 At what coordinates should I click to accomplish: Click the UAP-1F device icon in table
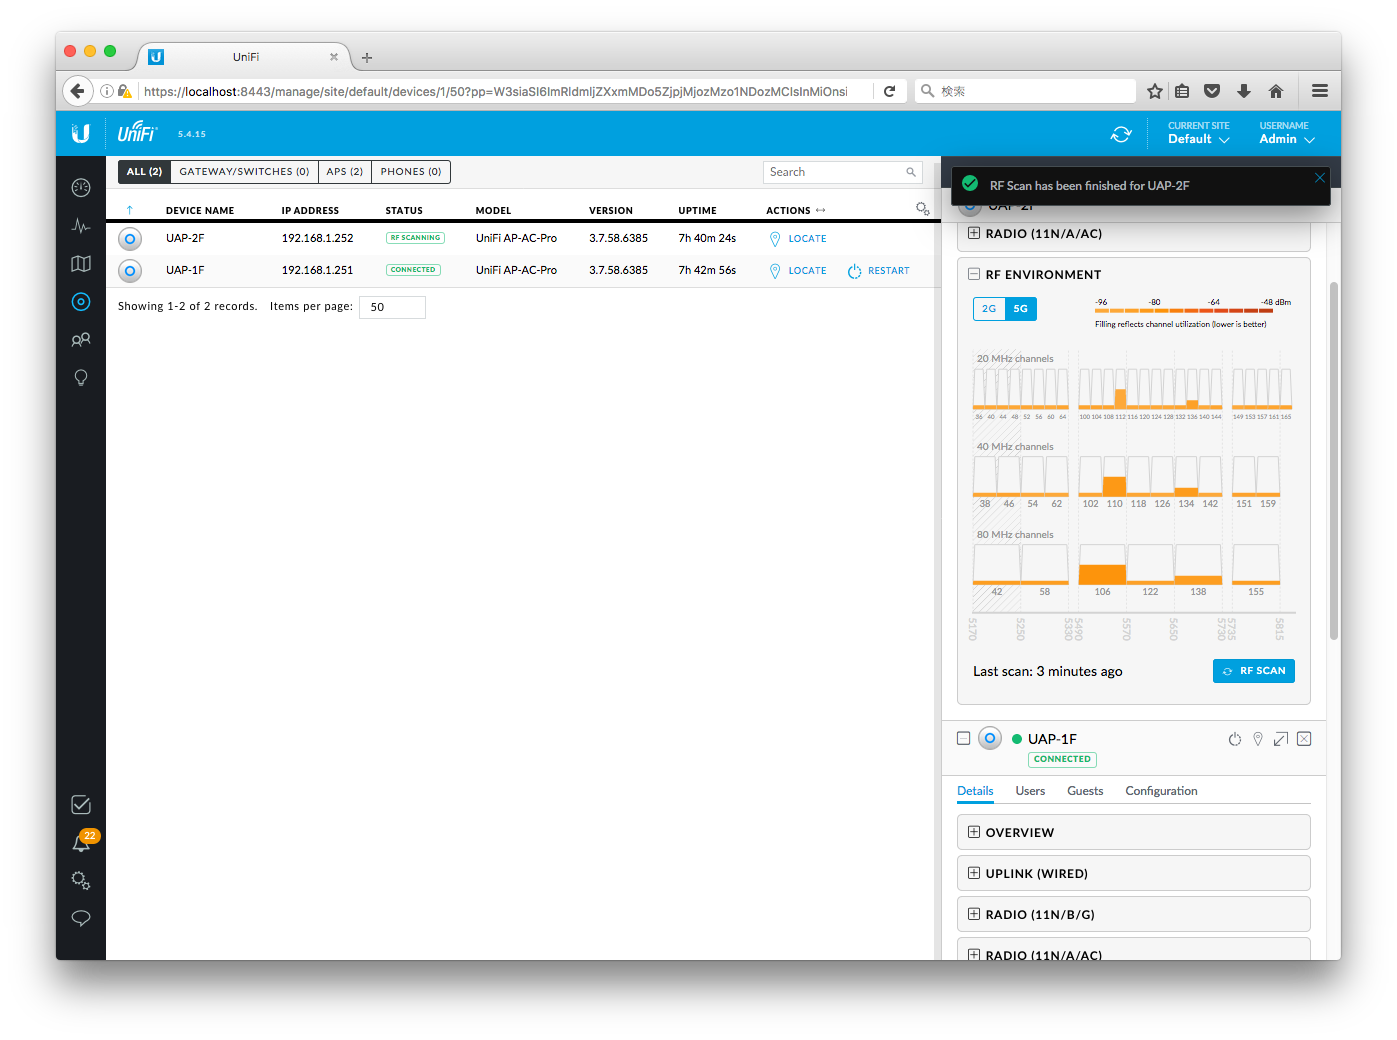coord(130,271)
